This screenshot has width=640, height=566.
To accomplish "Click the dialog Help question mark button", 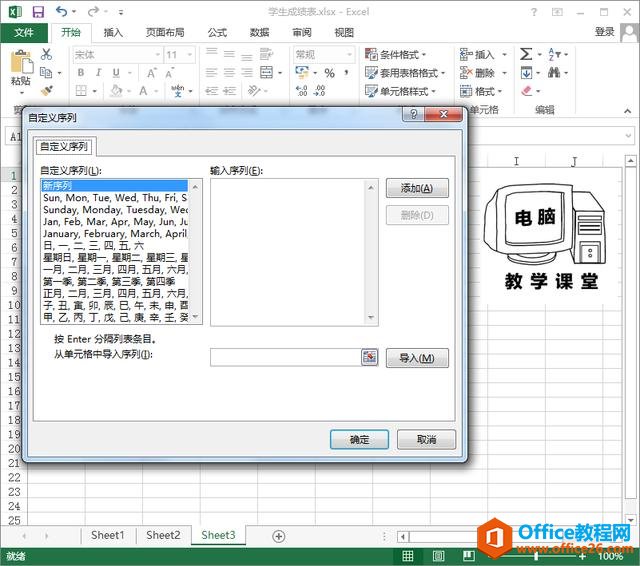I will pyautogui.click(x=413, y=114).
